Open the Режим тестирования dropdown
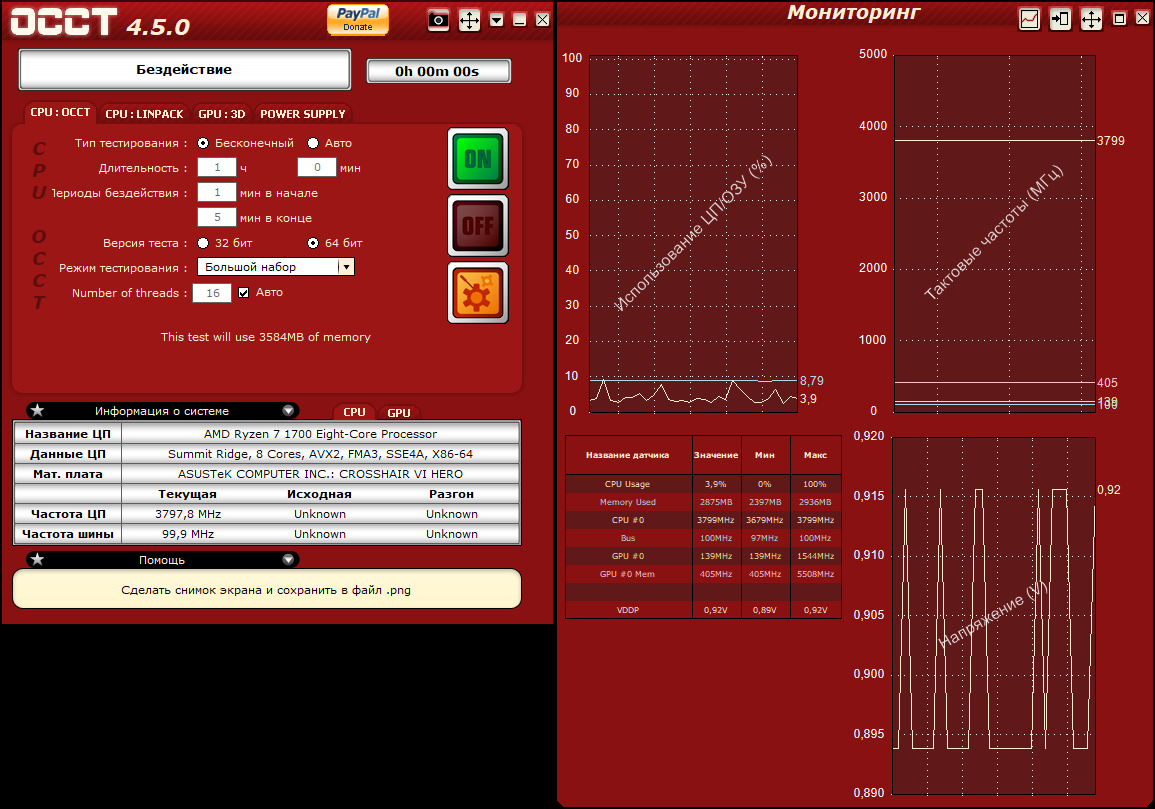 point(275,267)
